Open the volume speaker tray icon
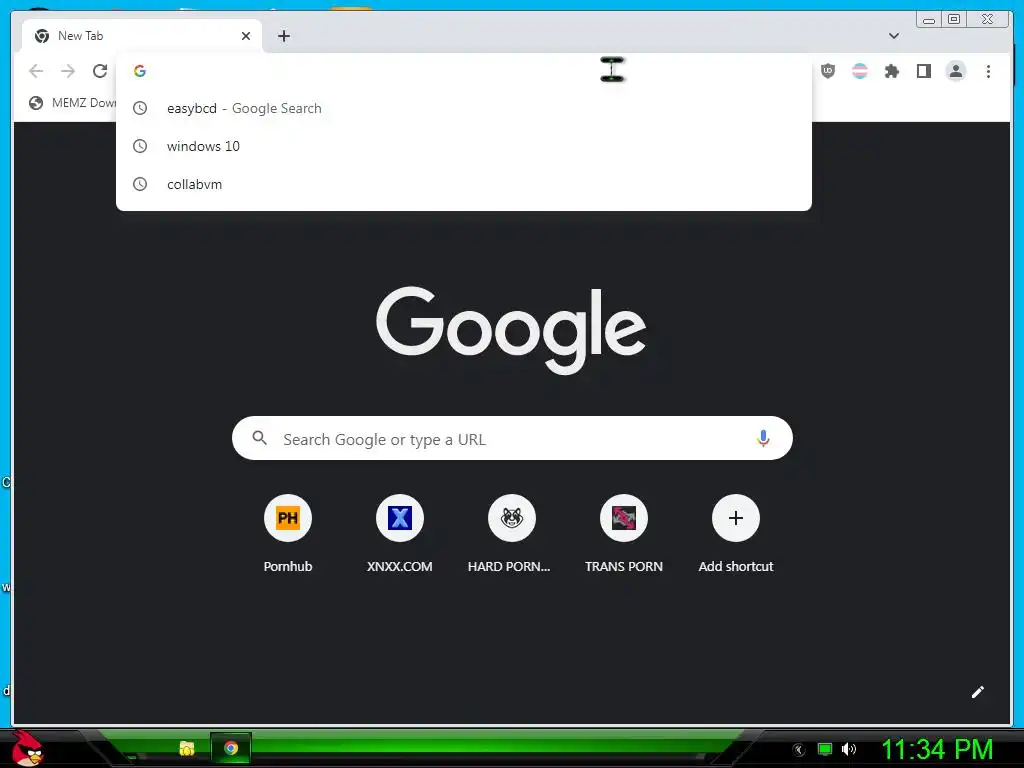Screen dimensions: 1024x768 coord(848,749)
